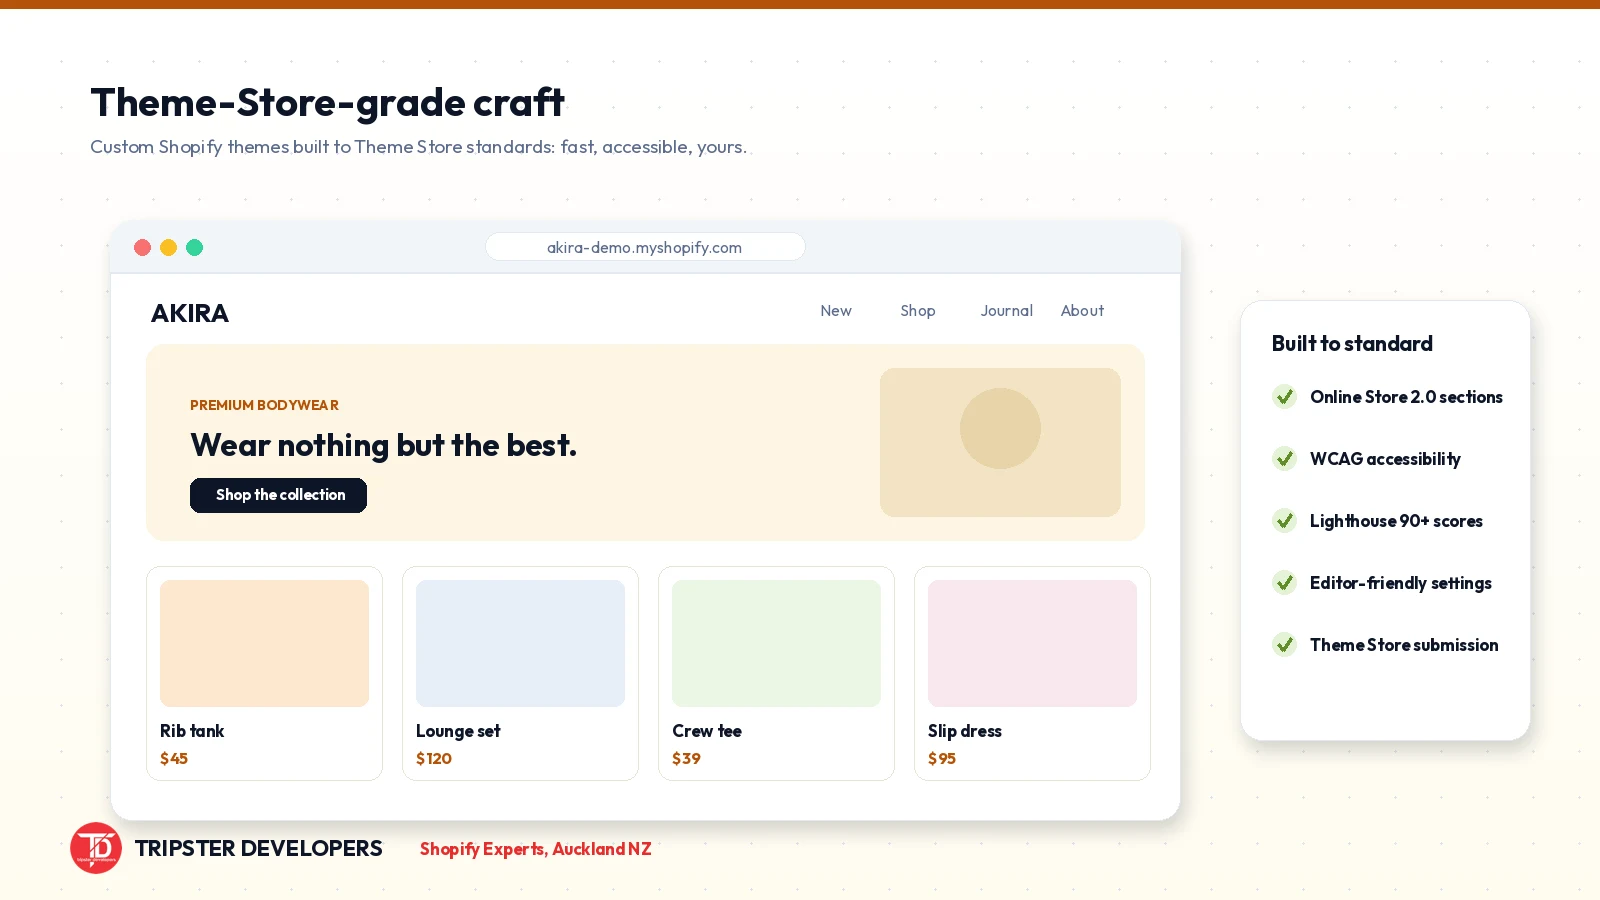Open the Journal menu item
1600x900 pixels.
pyautogui.click(x=1006, y=311)
